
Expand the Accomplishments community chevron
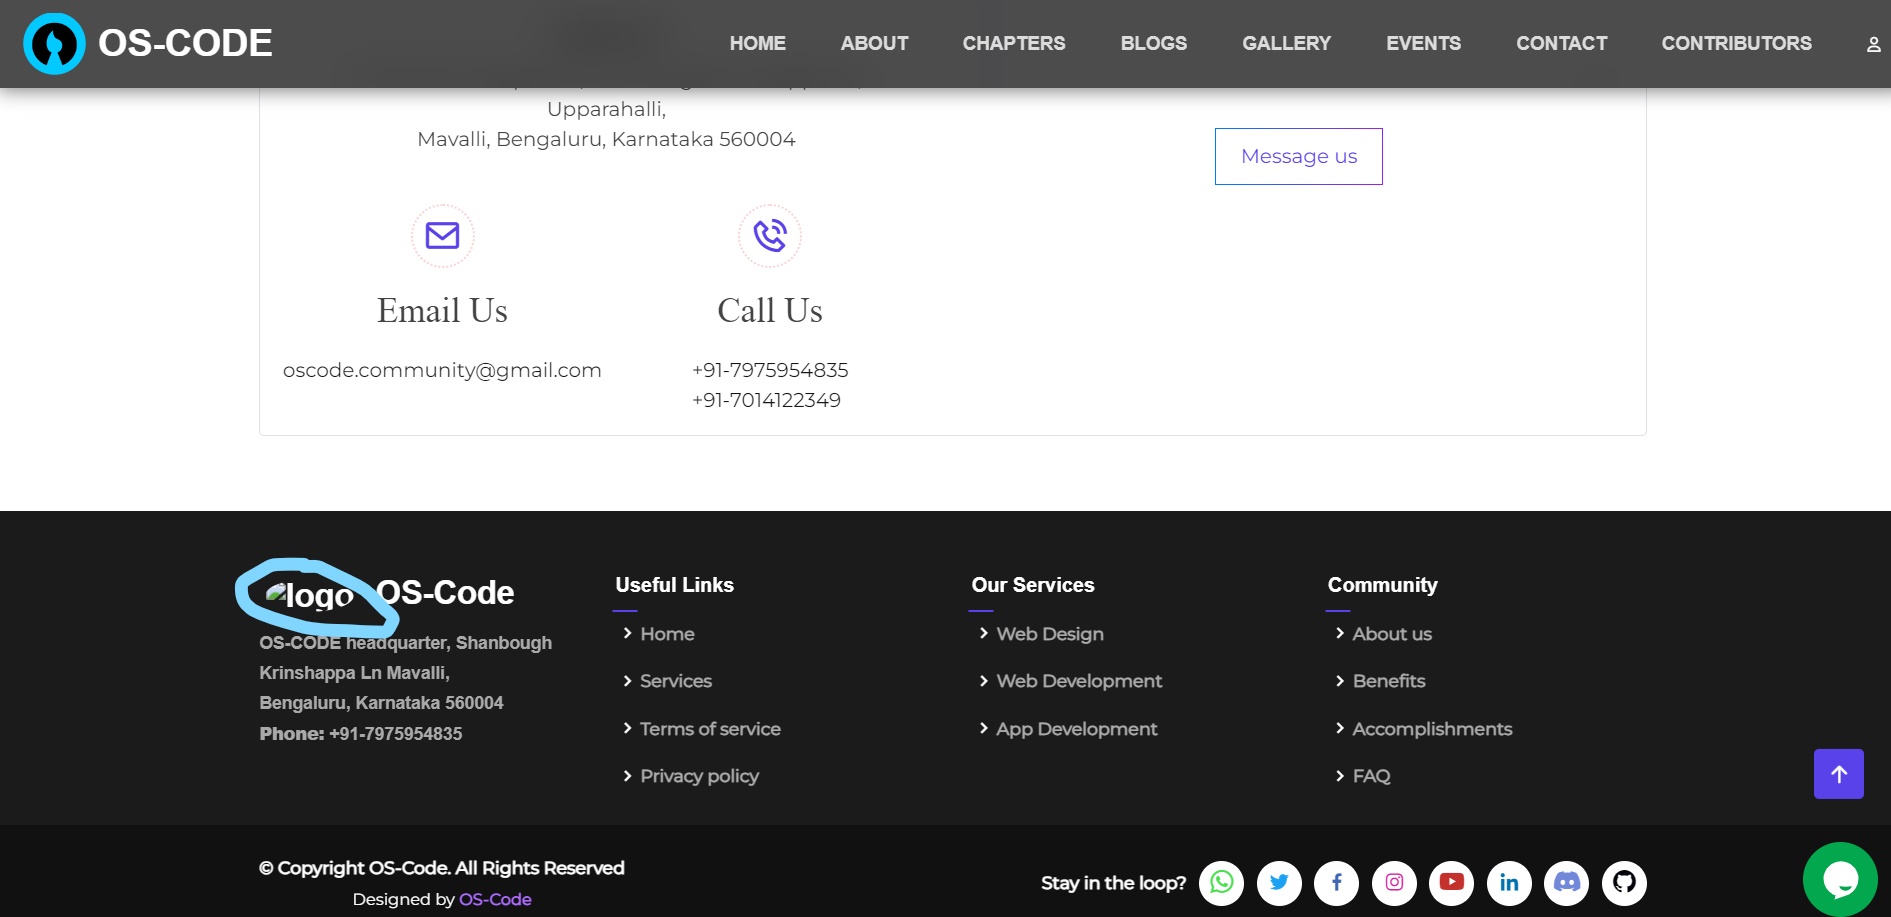(x=1341, y=729)
